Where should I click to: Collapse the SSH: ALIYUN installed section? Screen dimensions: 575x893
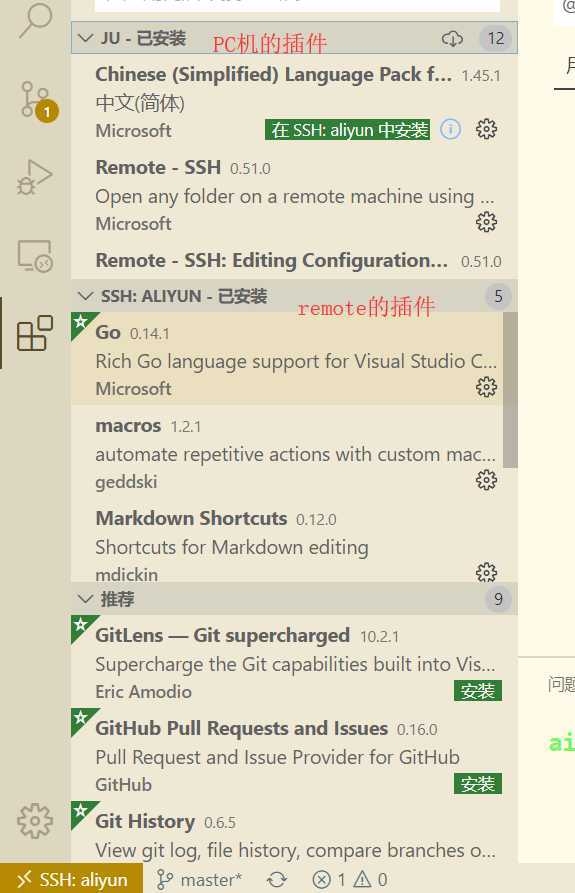85,296
